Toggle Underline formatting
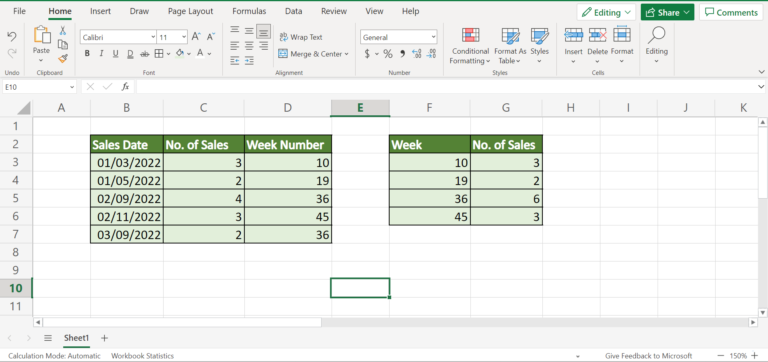The height and width of the screenshot is (362, 768). click(x=116, y=54)
